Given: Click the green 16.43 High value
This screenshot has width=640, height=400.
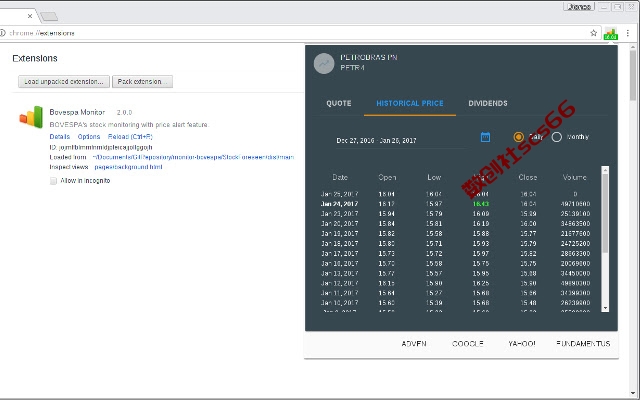Looking at the screenshot, I should (481, 204).
